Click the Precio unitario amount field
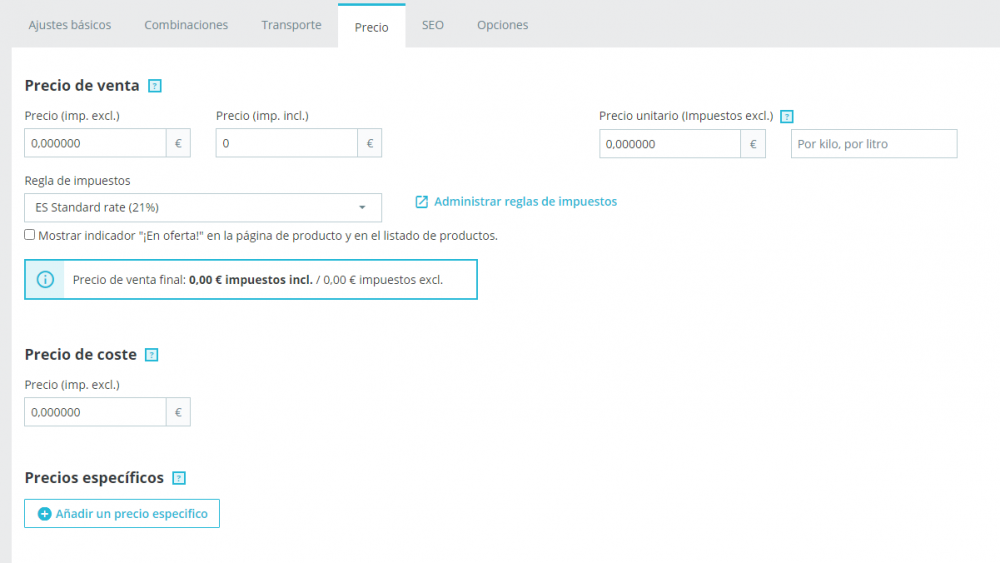The height and width of the screenshot is (563, 1000). [x=670, y=144]
